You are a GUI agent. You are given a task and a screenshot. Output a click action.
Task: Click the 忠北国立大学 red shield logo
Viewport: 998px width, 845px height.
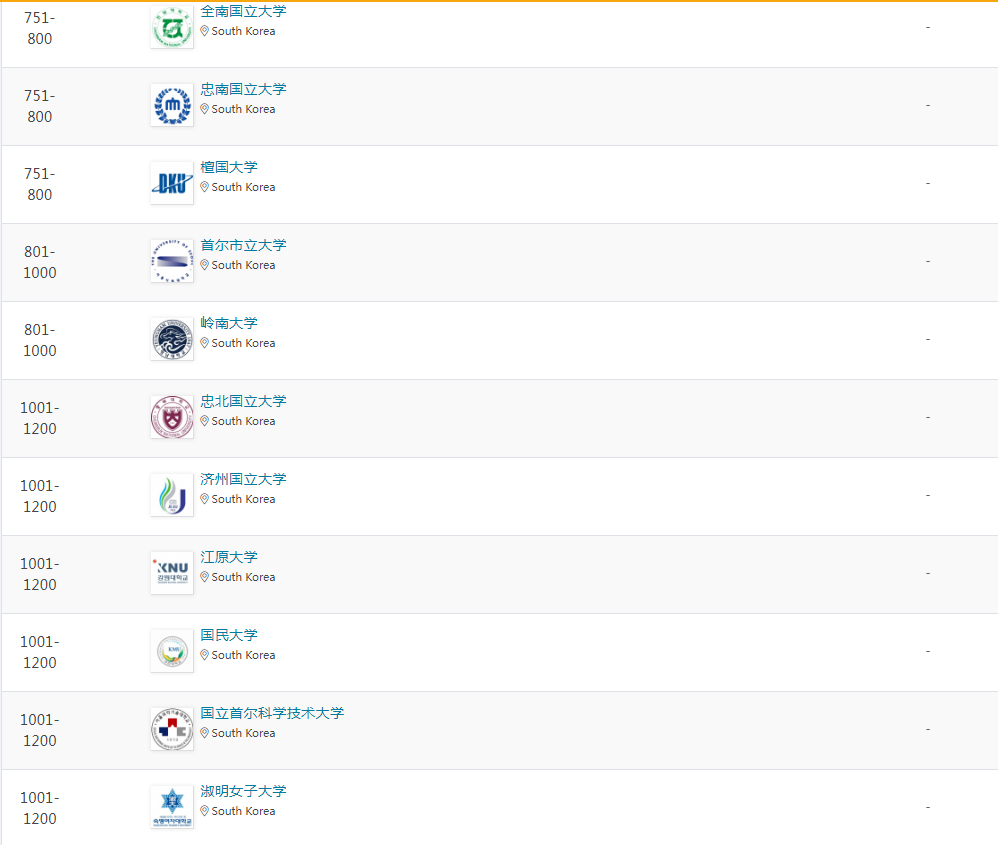point(172,416)
